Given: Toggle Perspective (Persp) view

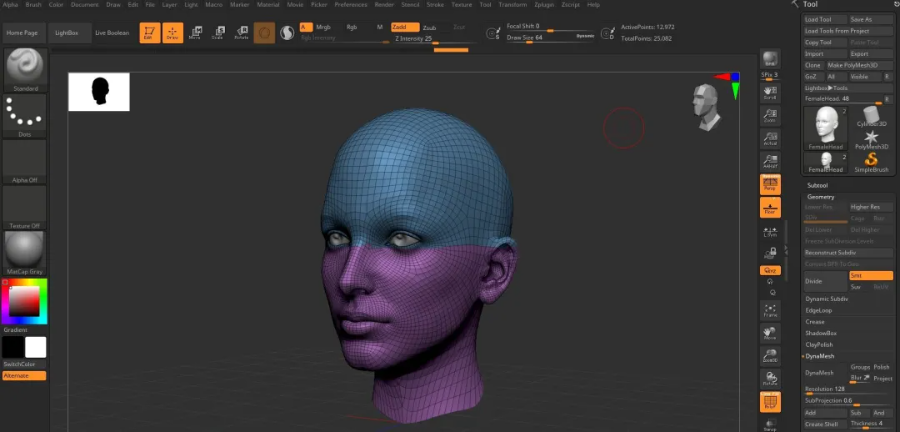Looking at the screenshot, I should [770, 185].
